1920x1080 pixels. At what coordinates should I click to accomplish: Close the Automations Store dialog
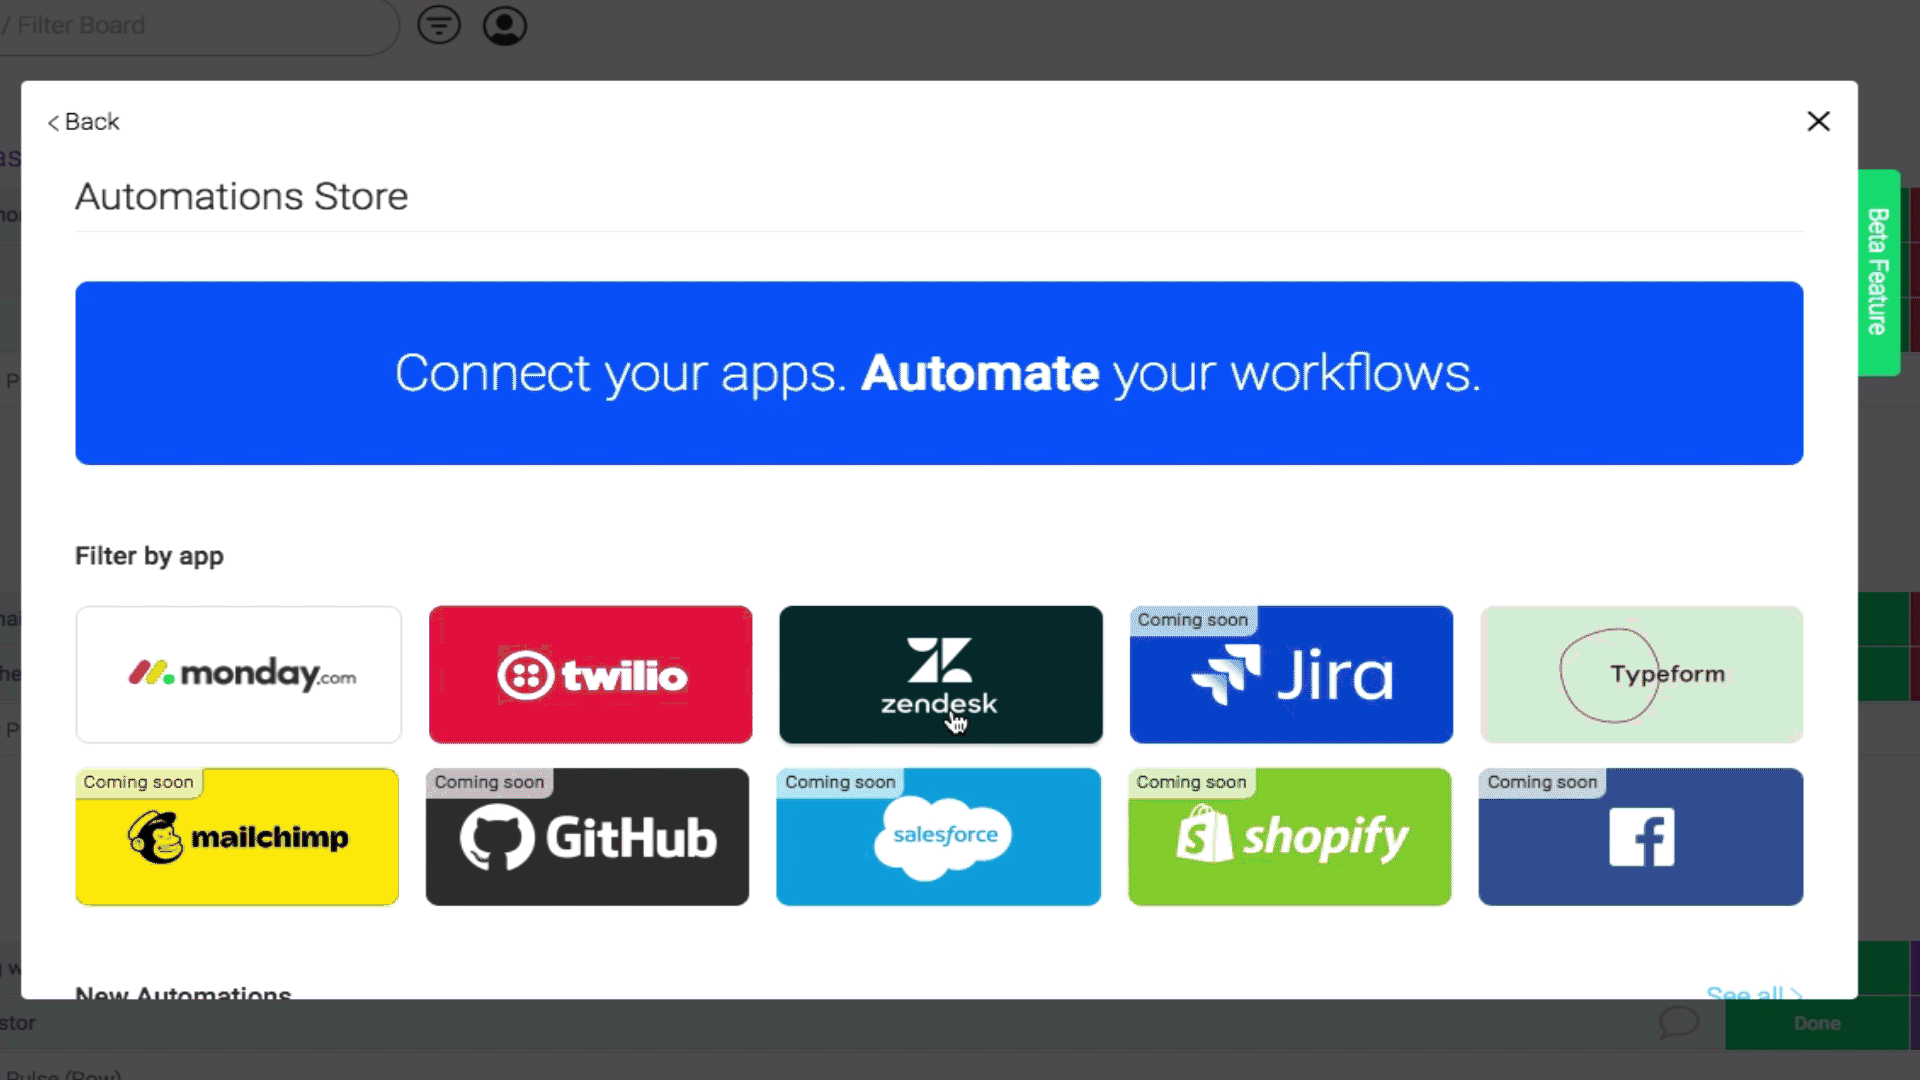1818,121
